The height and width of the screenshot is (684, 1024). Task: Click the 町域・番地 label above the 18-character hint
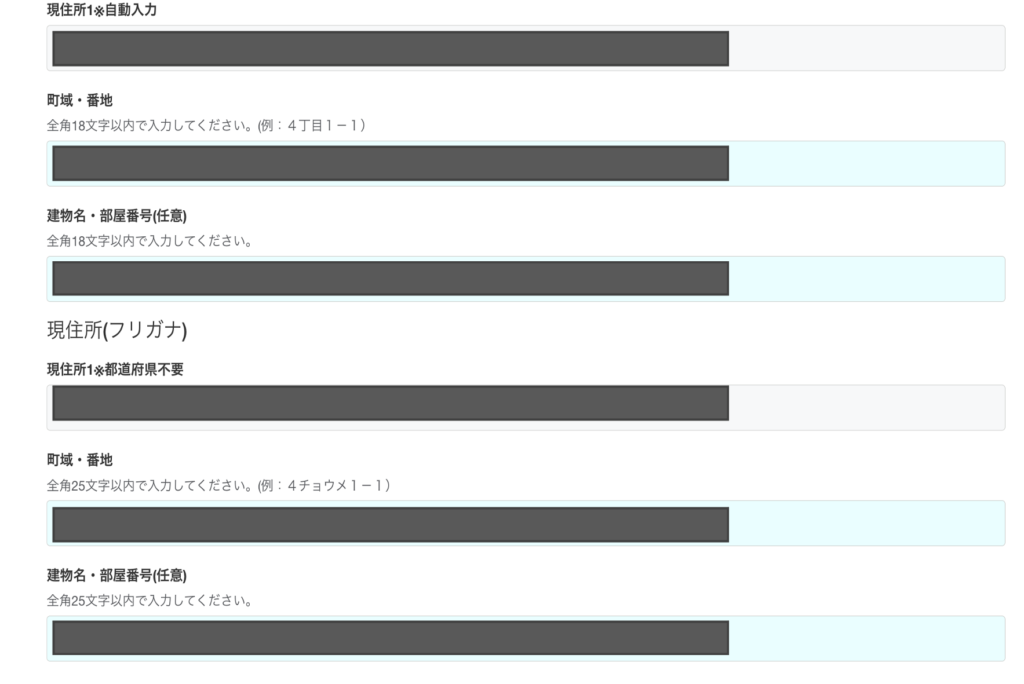tap(80, 101)
